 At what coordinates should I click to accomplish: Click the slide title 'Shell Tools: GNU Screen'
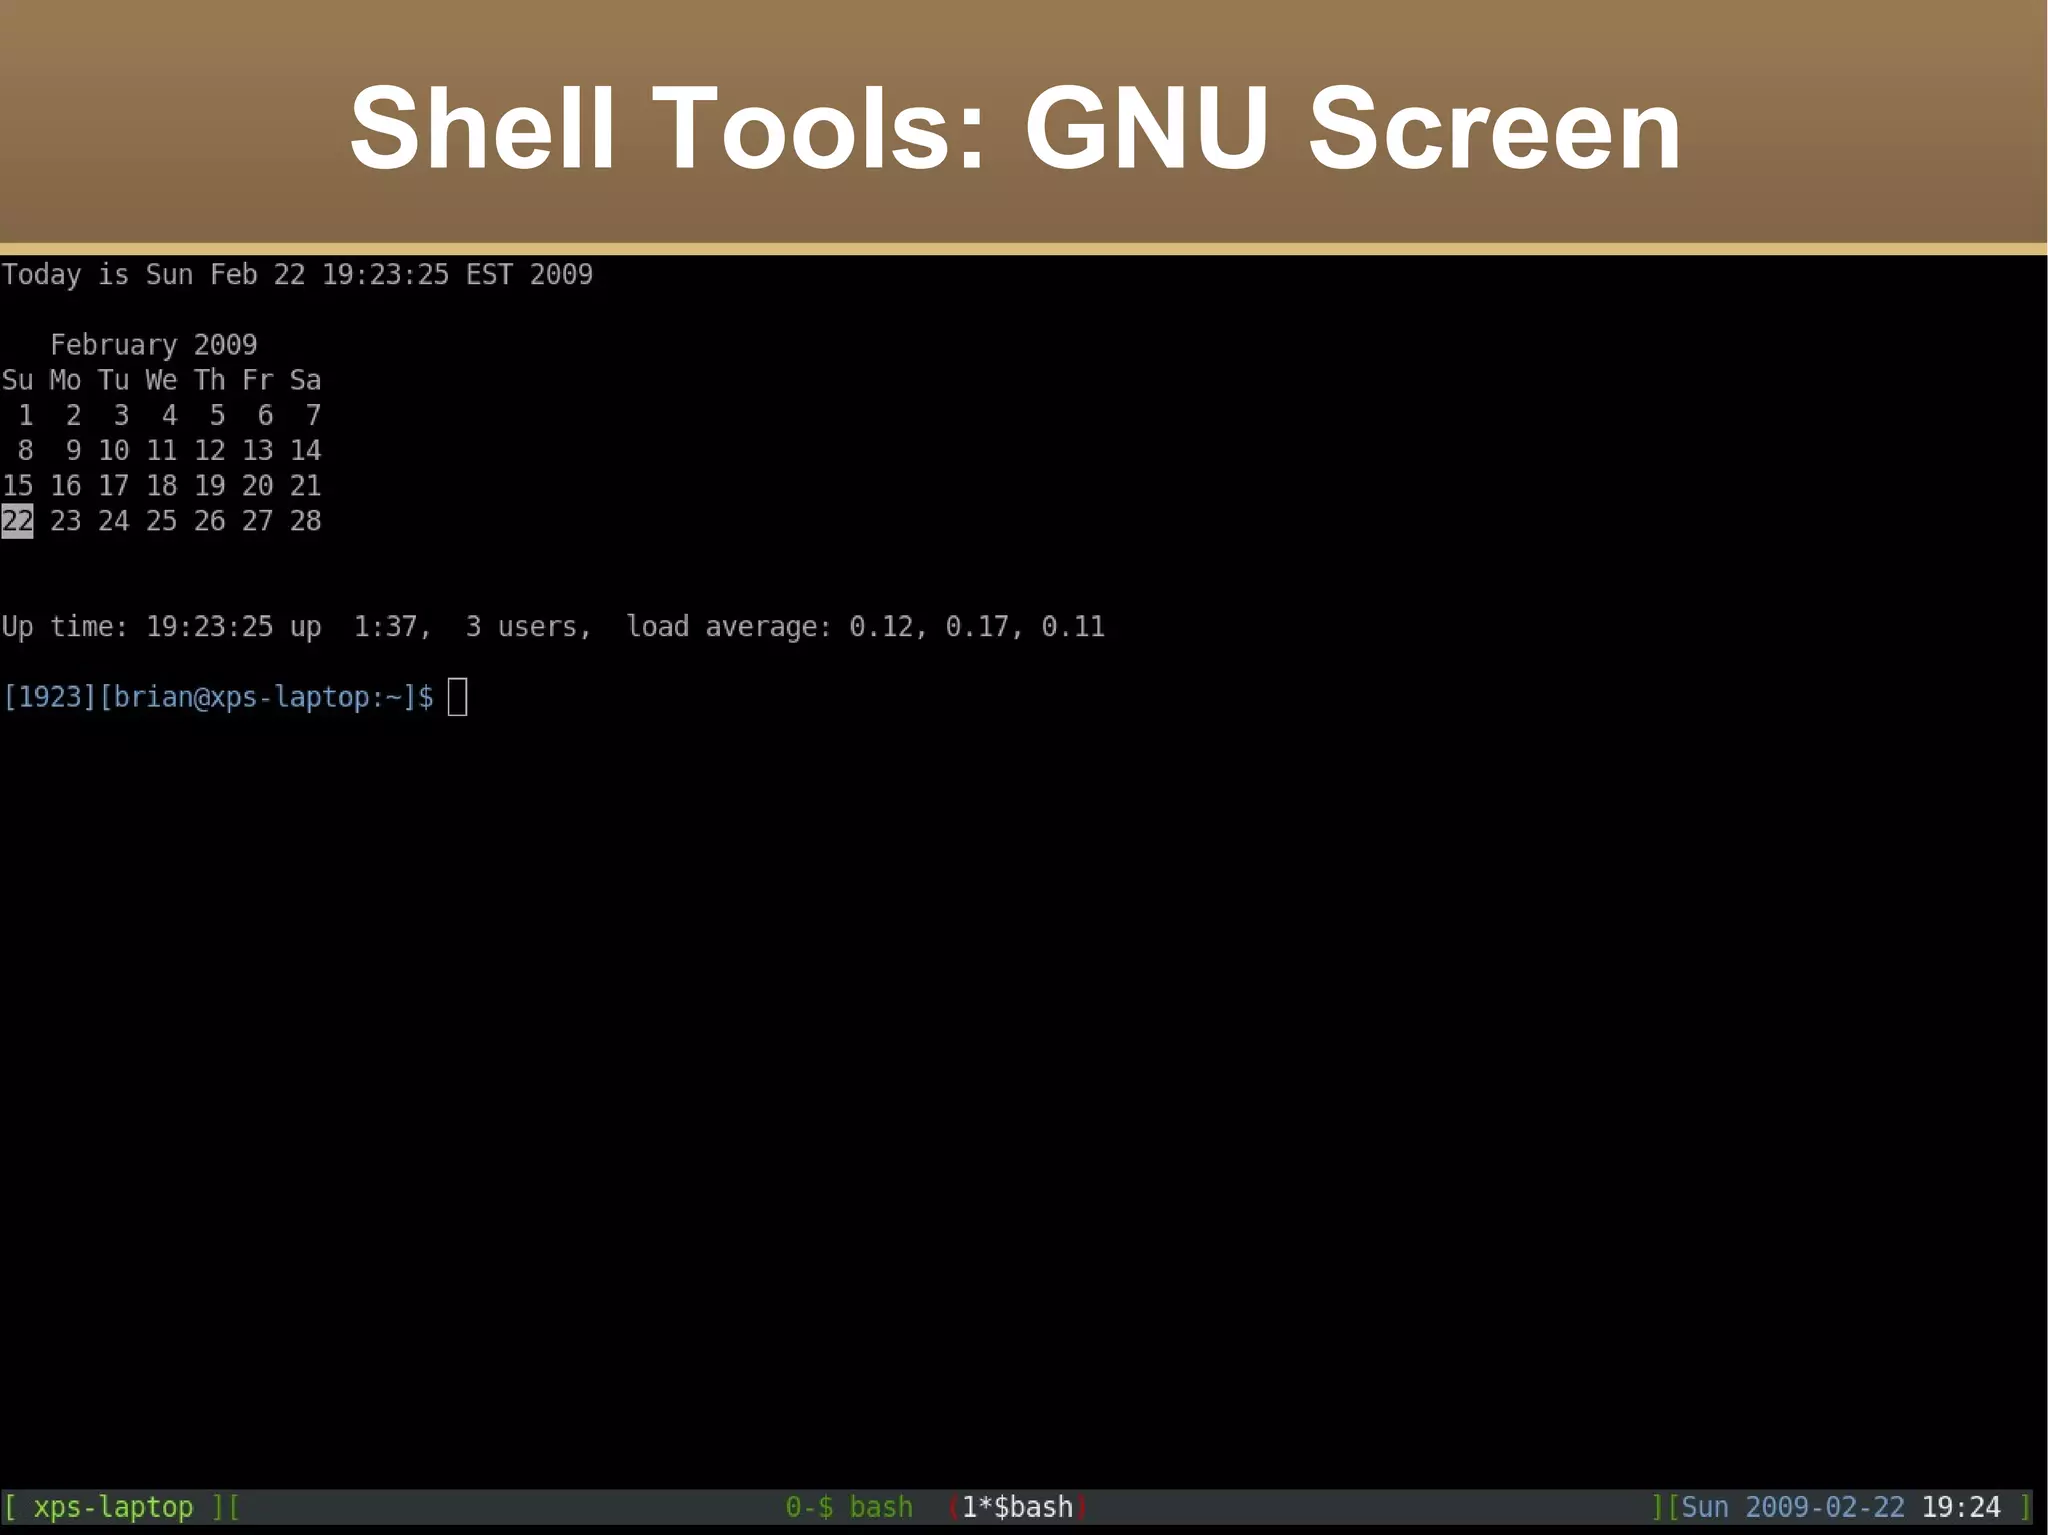tap(1015, 128)
